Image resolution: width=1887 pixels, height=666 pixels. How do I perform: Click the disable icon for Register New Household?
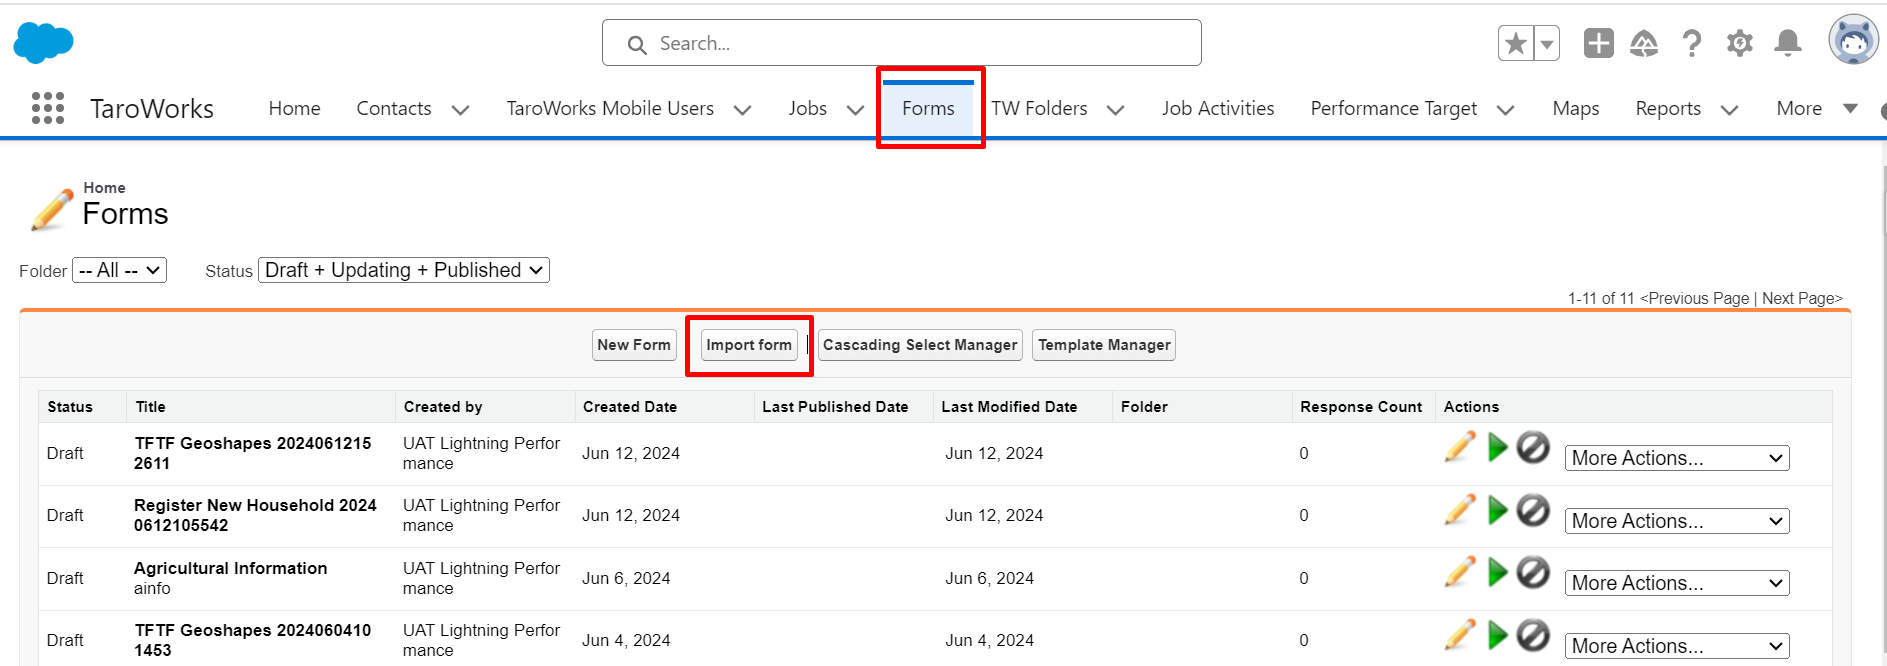point(1532,510)
